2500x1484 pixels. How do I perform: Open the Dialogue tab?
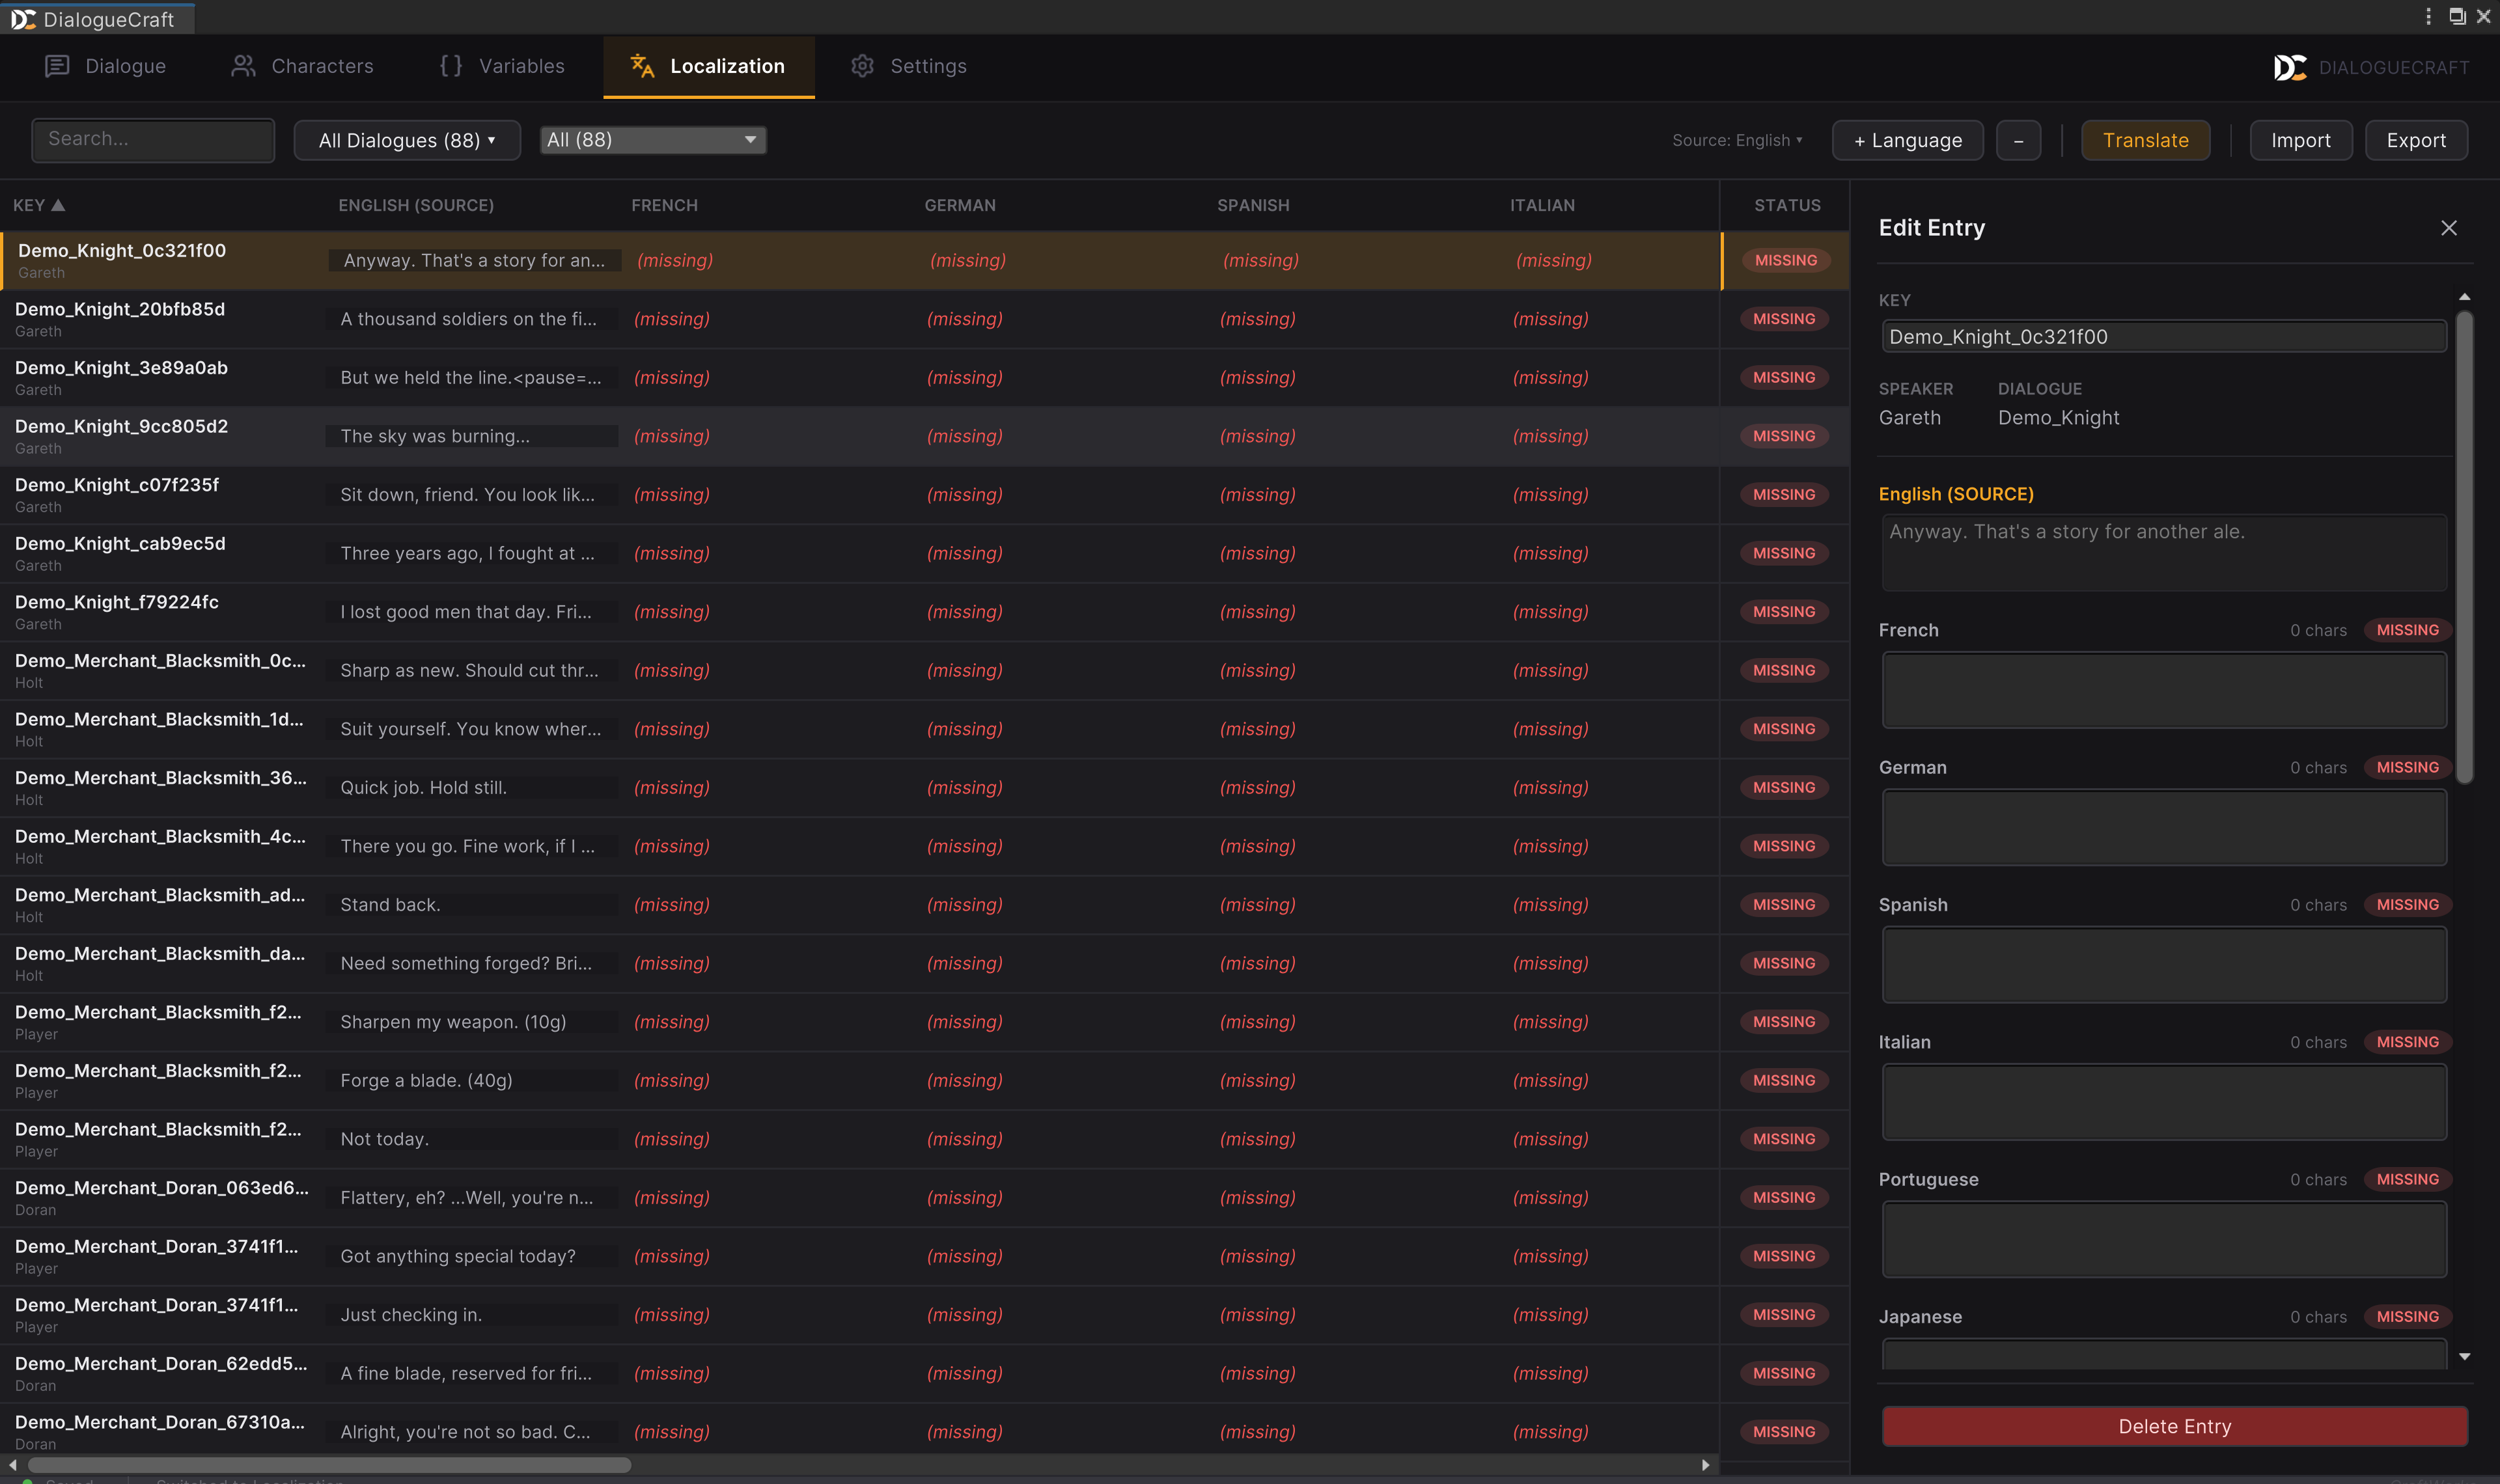(x=106, y=66)
